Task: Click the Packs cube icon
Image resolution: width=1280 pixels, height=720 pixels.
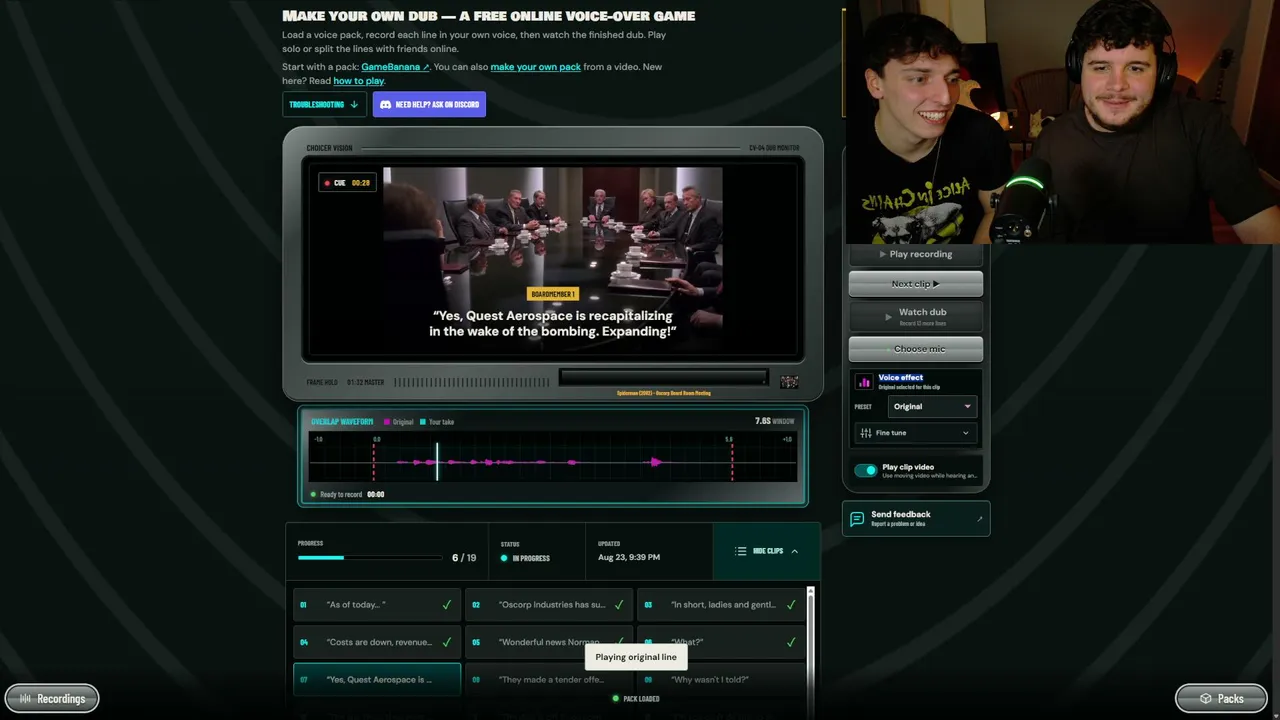Action: point(1206,698)
